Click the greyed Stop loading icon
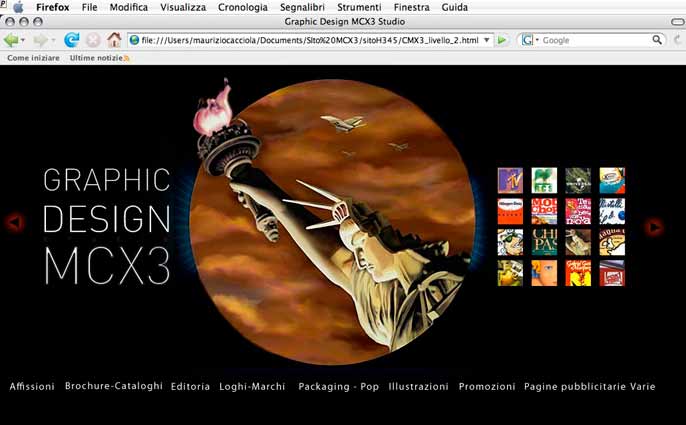Screen dimensions: 686x425 [93, 40]
